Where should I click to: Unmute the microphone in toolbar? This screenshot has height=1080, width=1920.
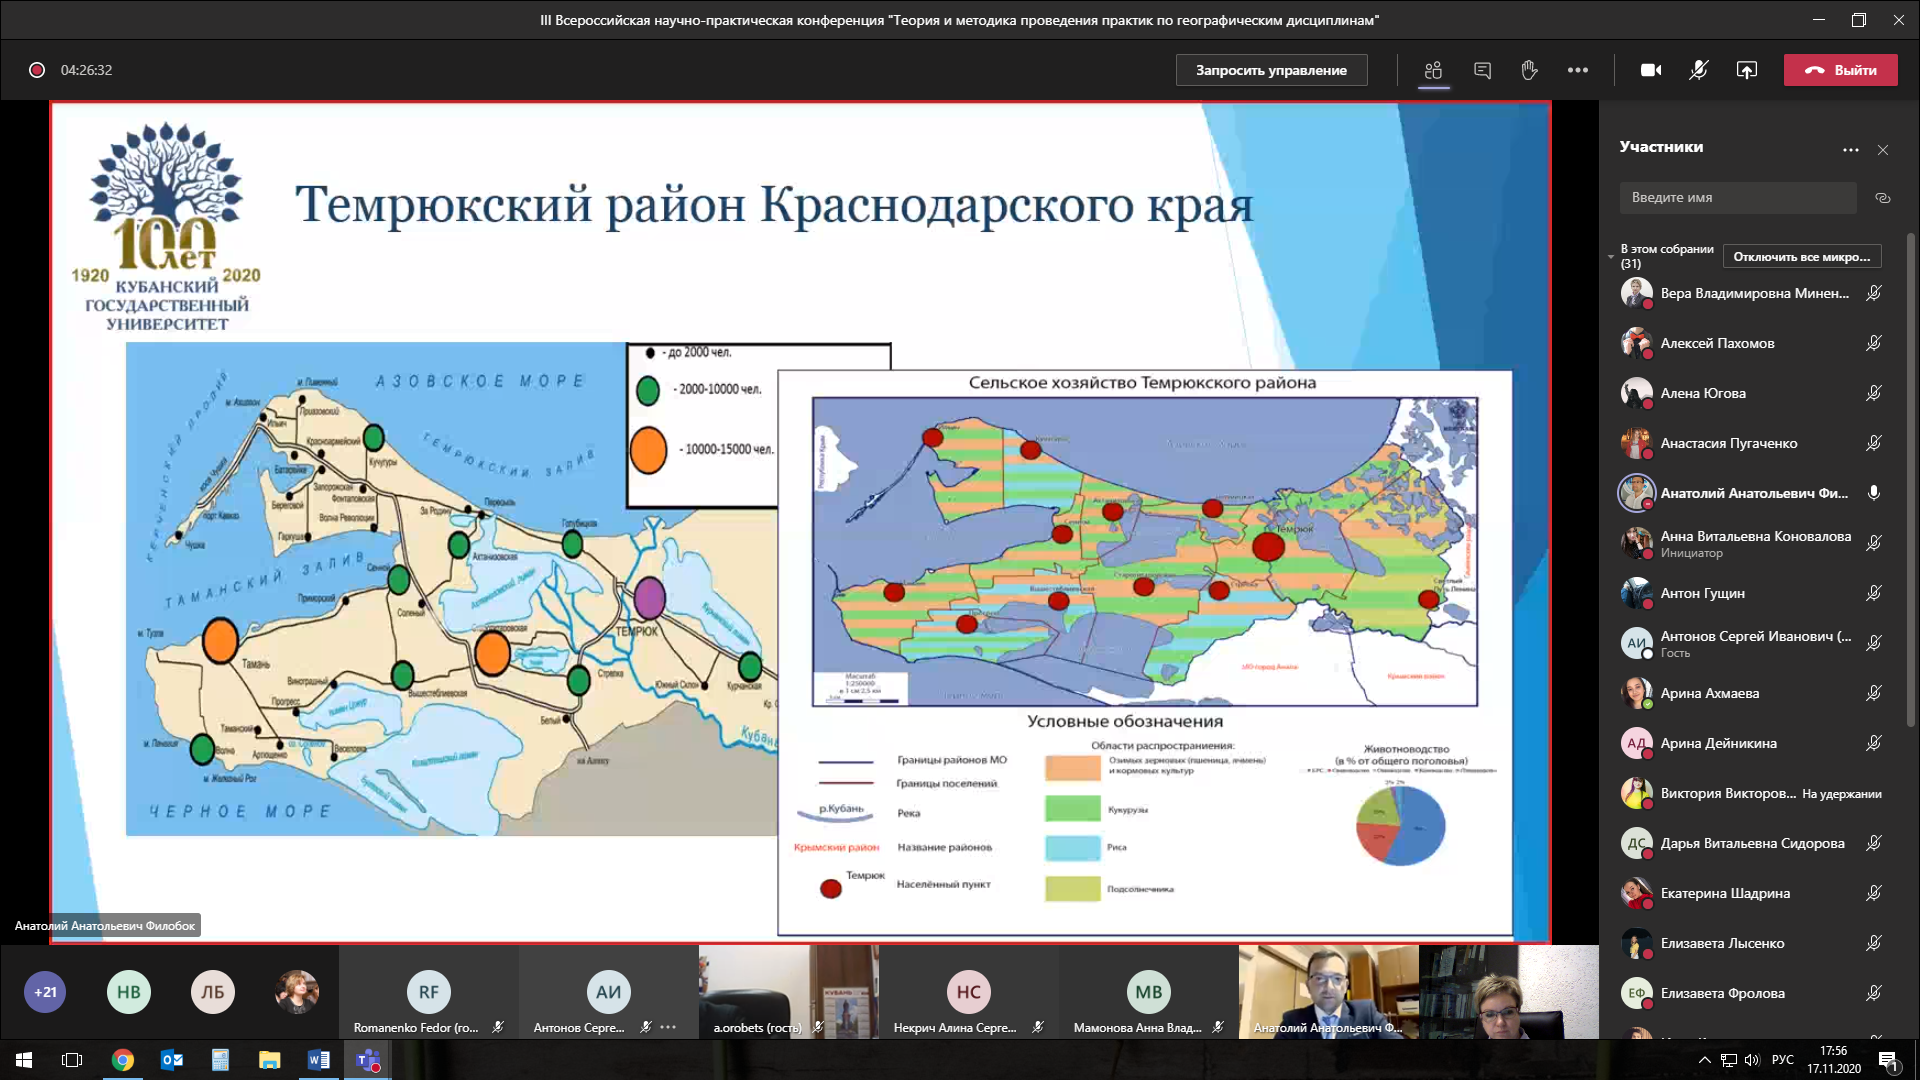[1698, 70]
